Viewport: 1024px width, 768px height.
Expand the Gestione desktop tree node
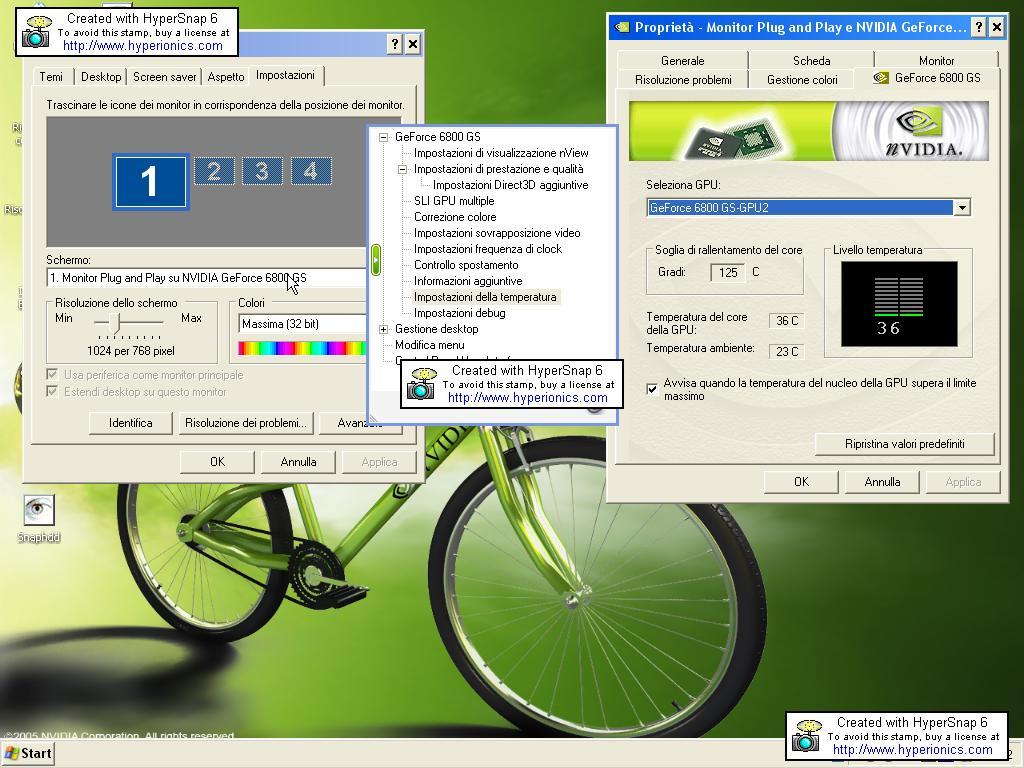[383, 329]
